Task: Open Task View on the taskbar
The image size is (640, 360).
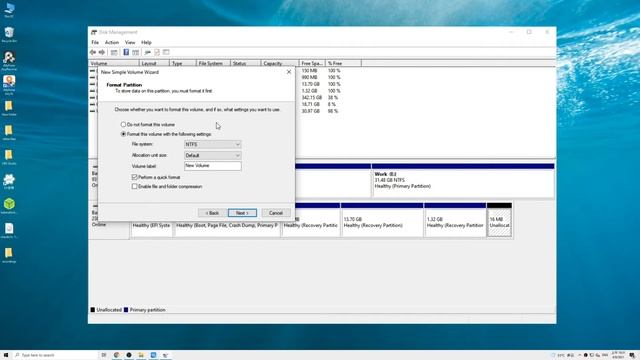Action: [x=104, y=355]
